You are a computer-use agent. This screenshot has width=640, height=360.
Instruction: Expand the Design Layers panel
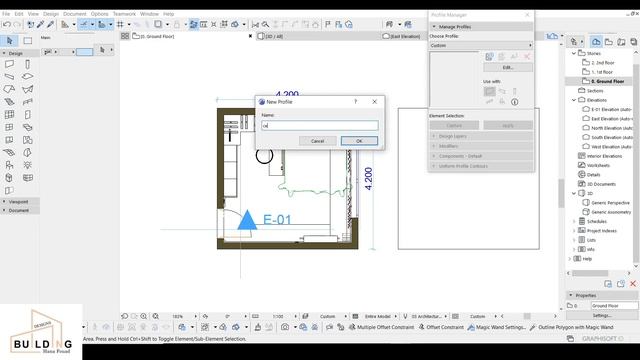click(481, 136)
